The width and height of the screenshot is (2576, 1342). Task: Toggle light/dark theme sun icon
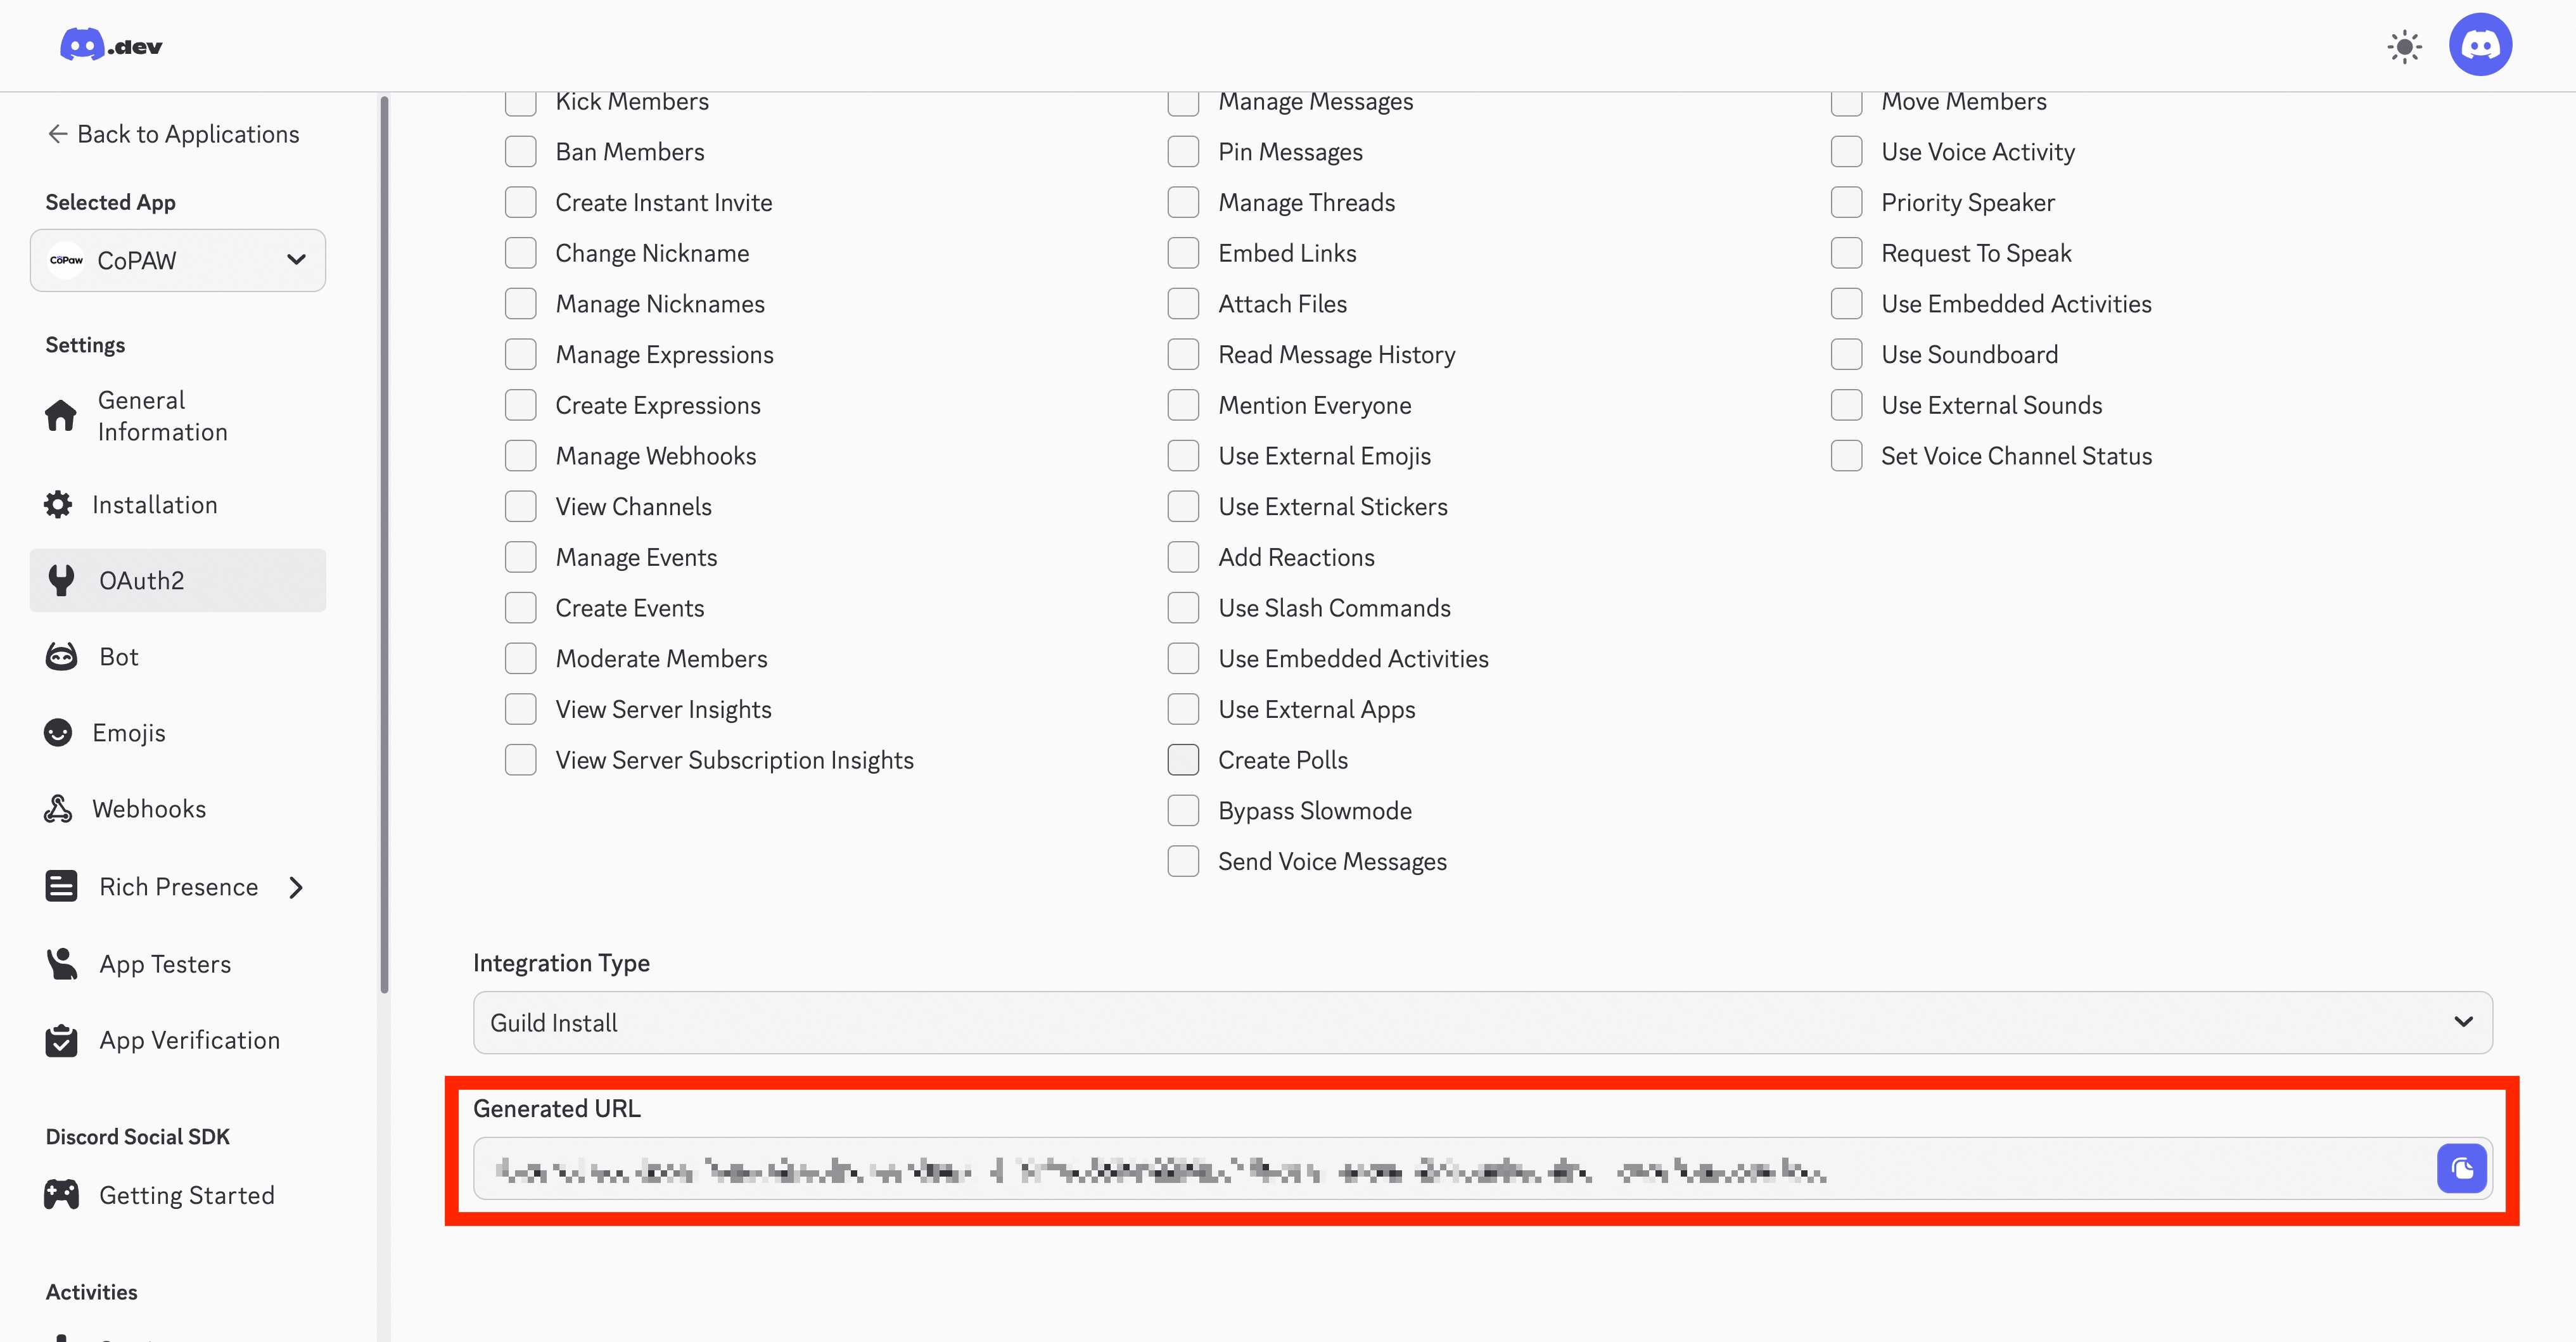[x=2404, y=47]
